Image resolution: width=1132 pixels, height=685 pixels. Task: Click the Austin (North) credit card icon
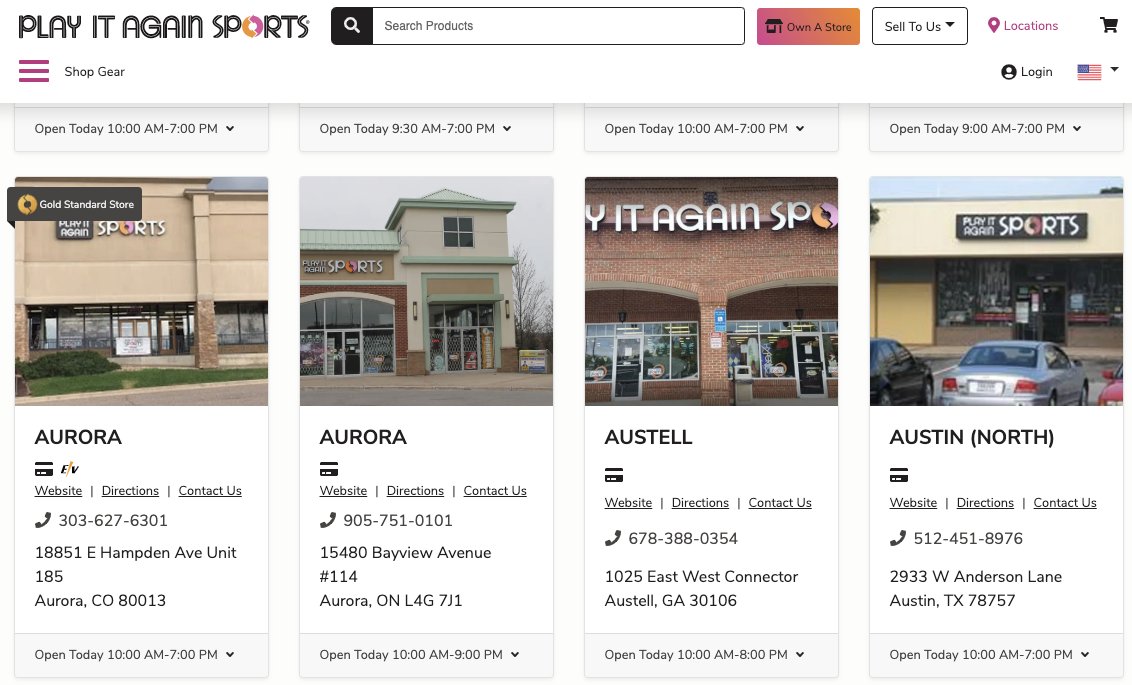pyautogui.click(x=899, y=475)
